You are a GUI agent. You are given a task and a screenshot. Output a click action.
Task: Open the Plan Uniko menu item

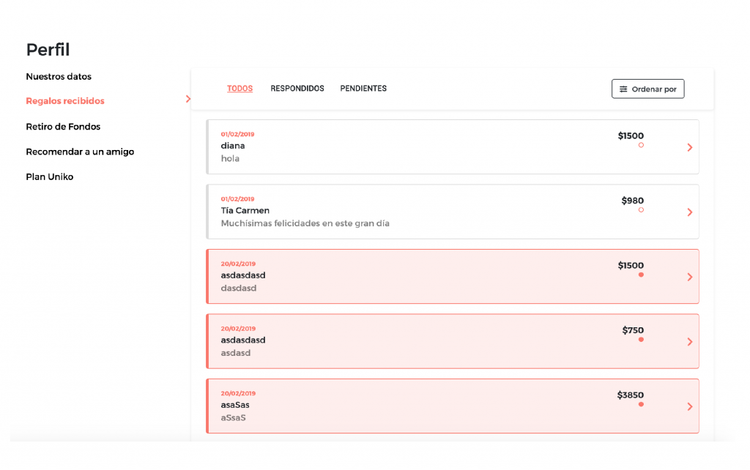(x=49, y=177)
